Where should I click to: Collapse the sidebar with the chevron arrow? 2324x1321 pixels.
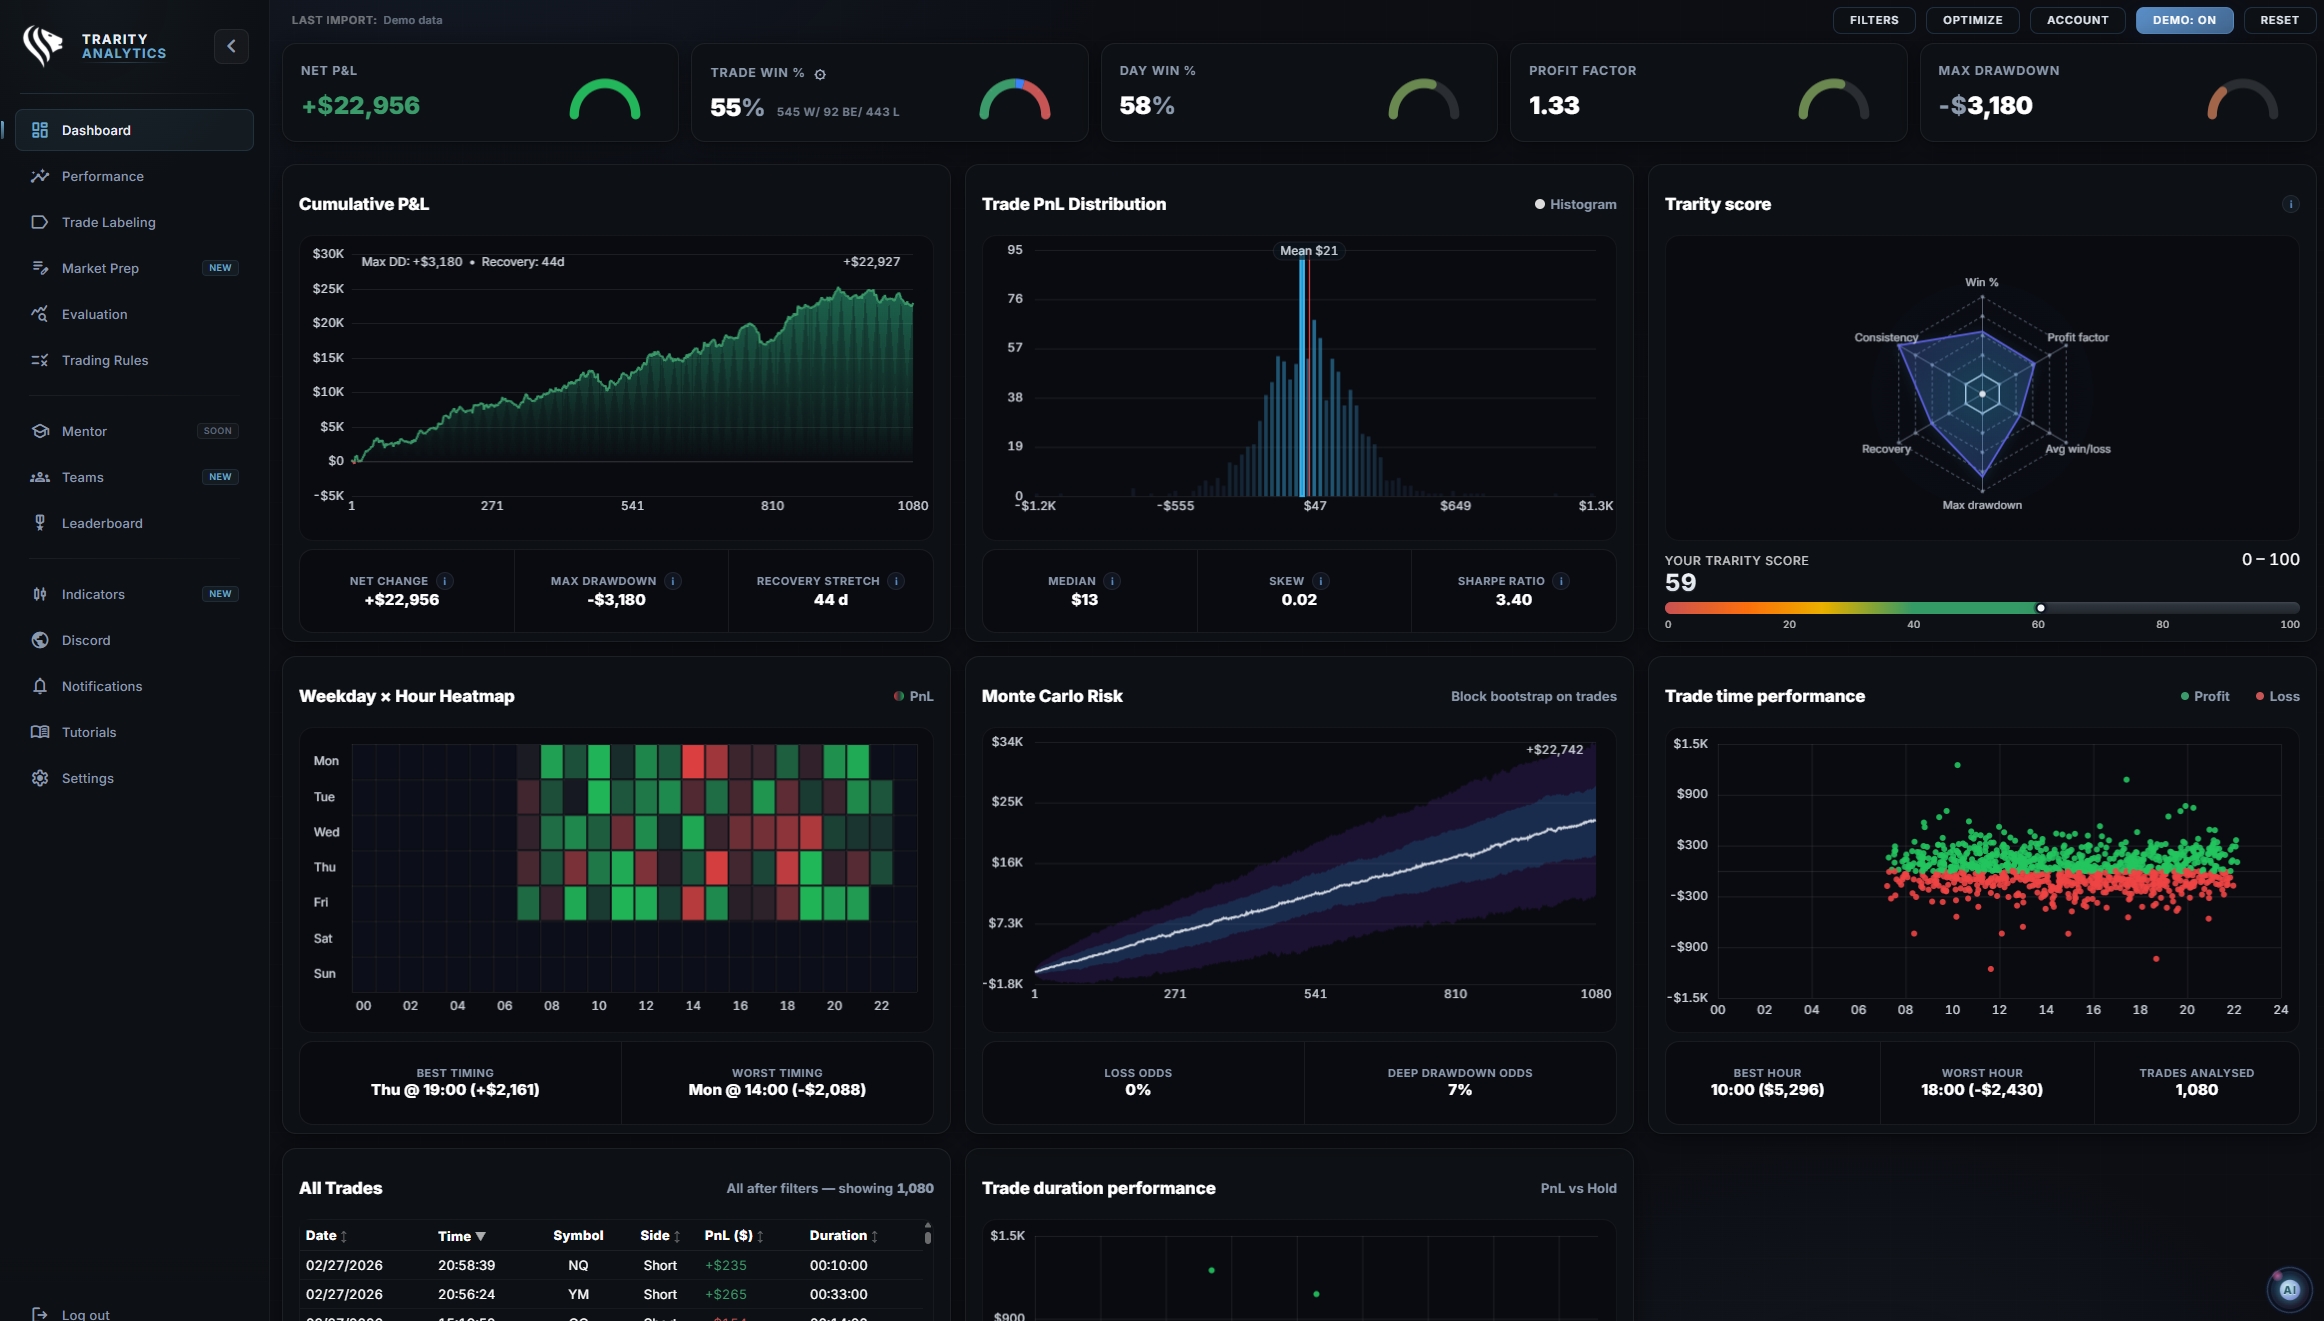point(231,46)
